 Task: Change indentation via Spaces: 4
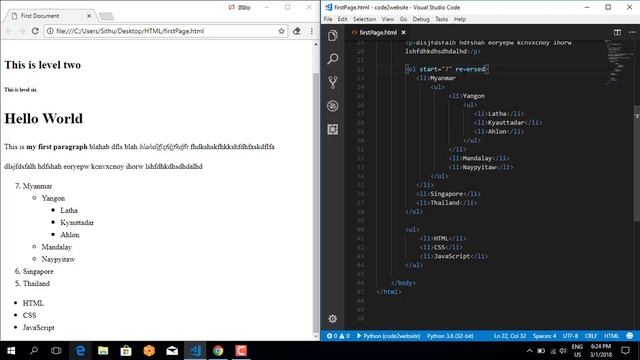pyautogui.click(x=544, y=336)
